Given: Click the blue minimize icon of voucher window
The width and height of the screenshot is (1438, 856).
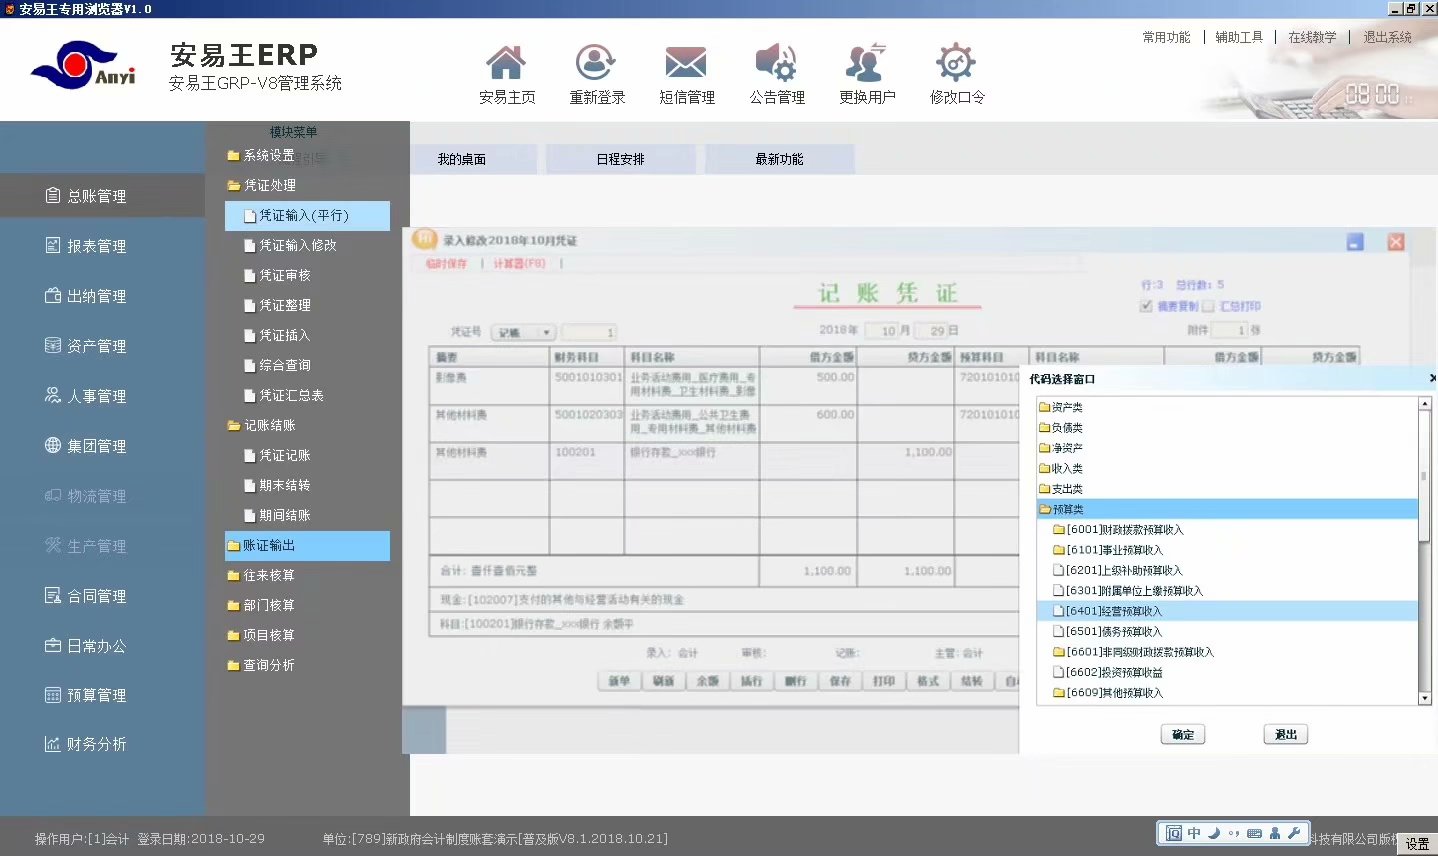Looking at the screenshot, I should pyautogui.click(x=1355, y=242).
